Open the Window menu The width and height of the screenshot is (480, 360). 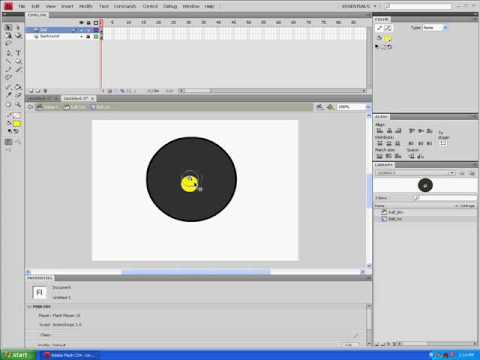pos(191,6)
